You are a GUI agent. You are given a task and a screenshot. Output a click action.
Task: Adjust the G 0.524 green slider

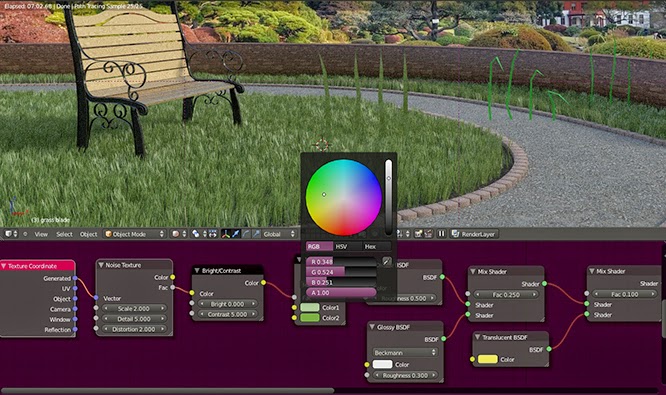coord(341,272)
